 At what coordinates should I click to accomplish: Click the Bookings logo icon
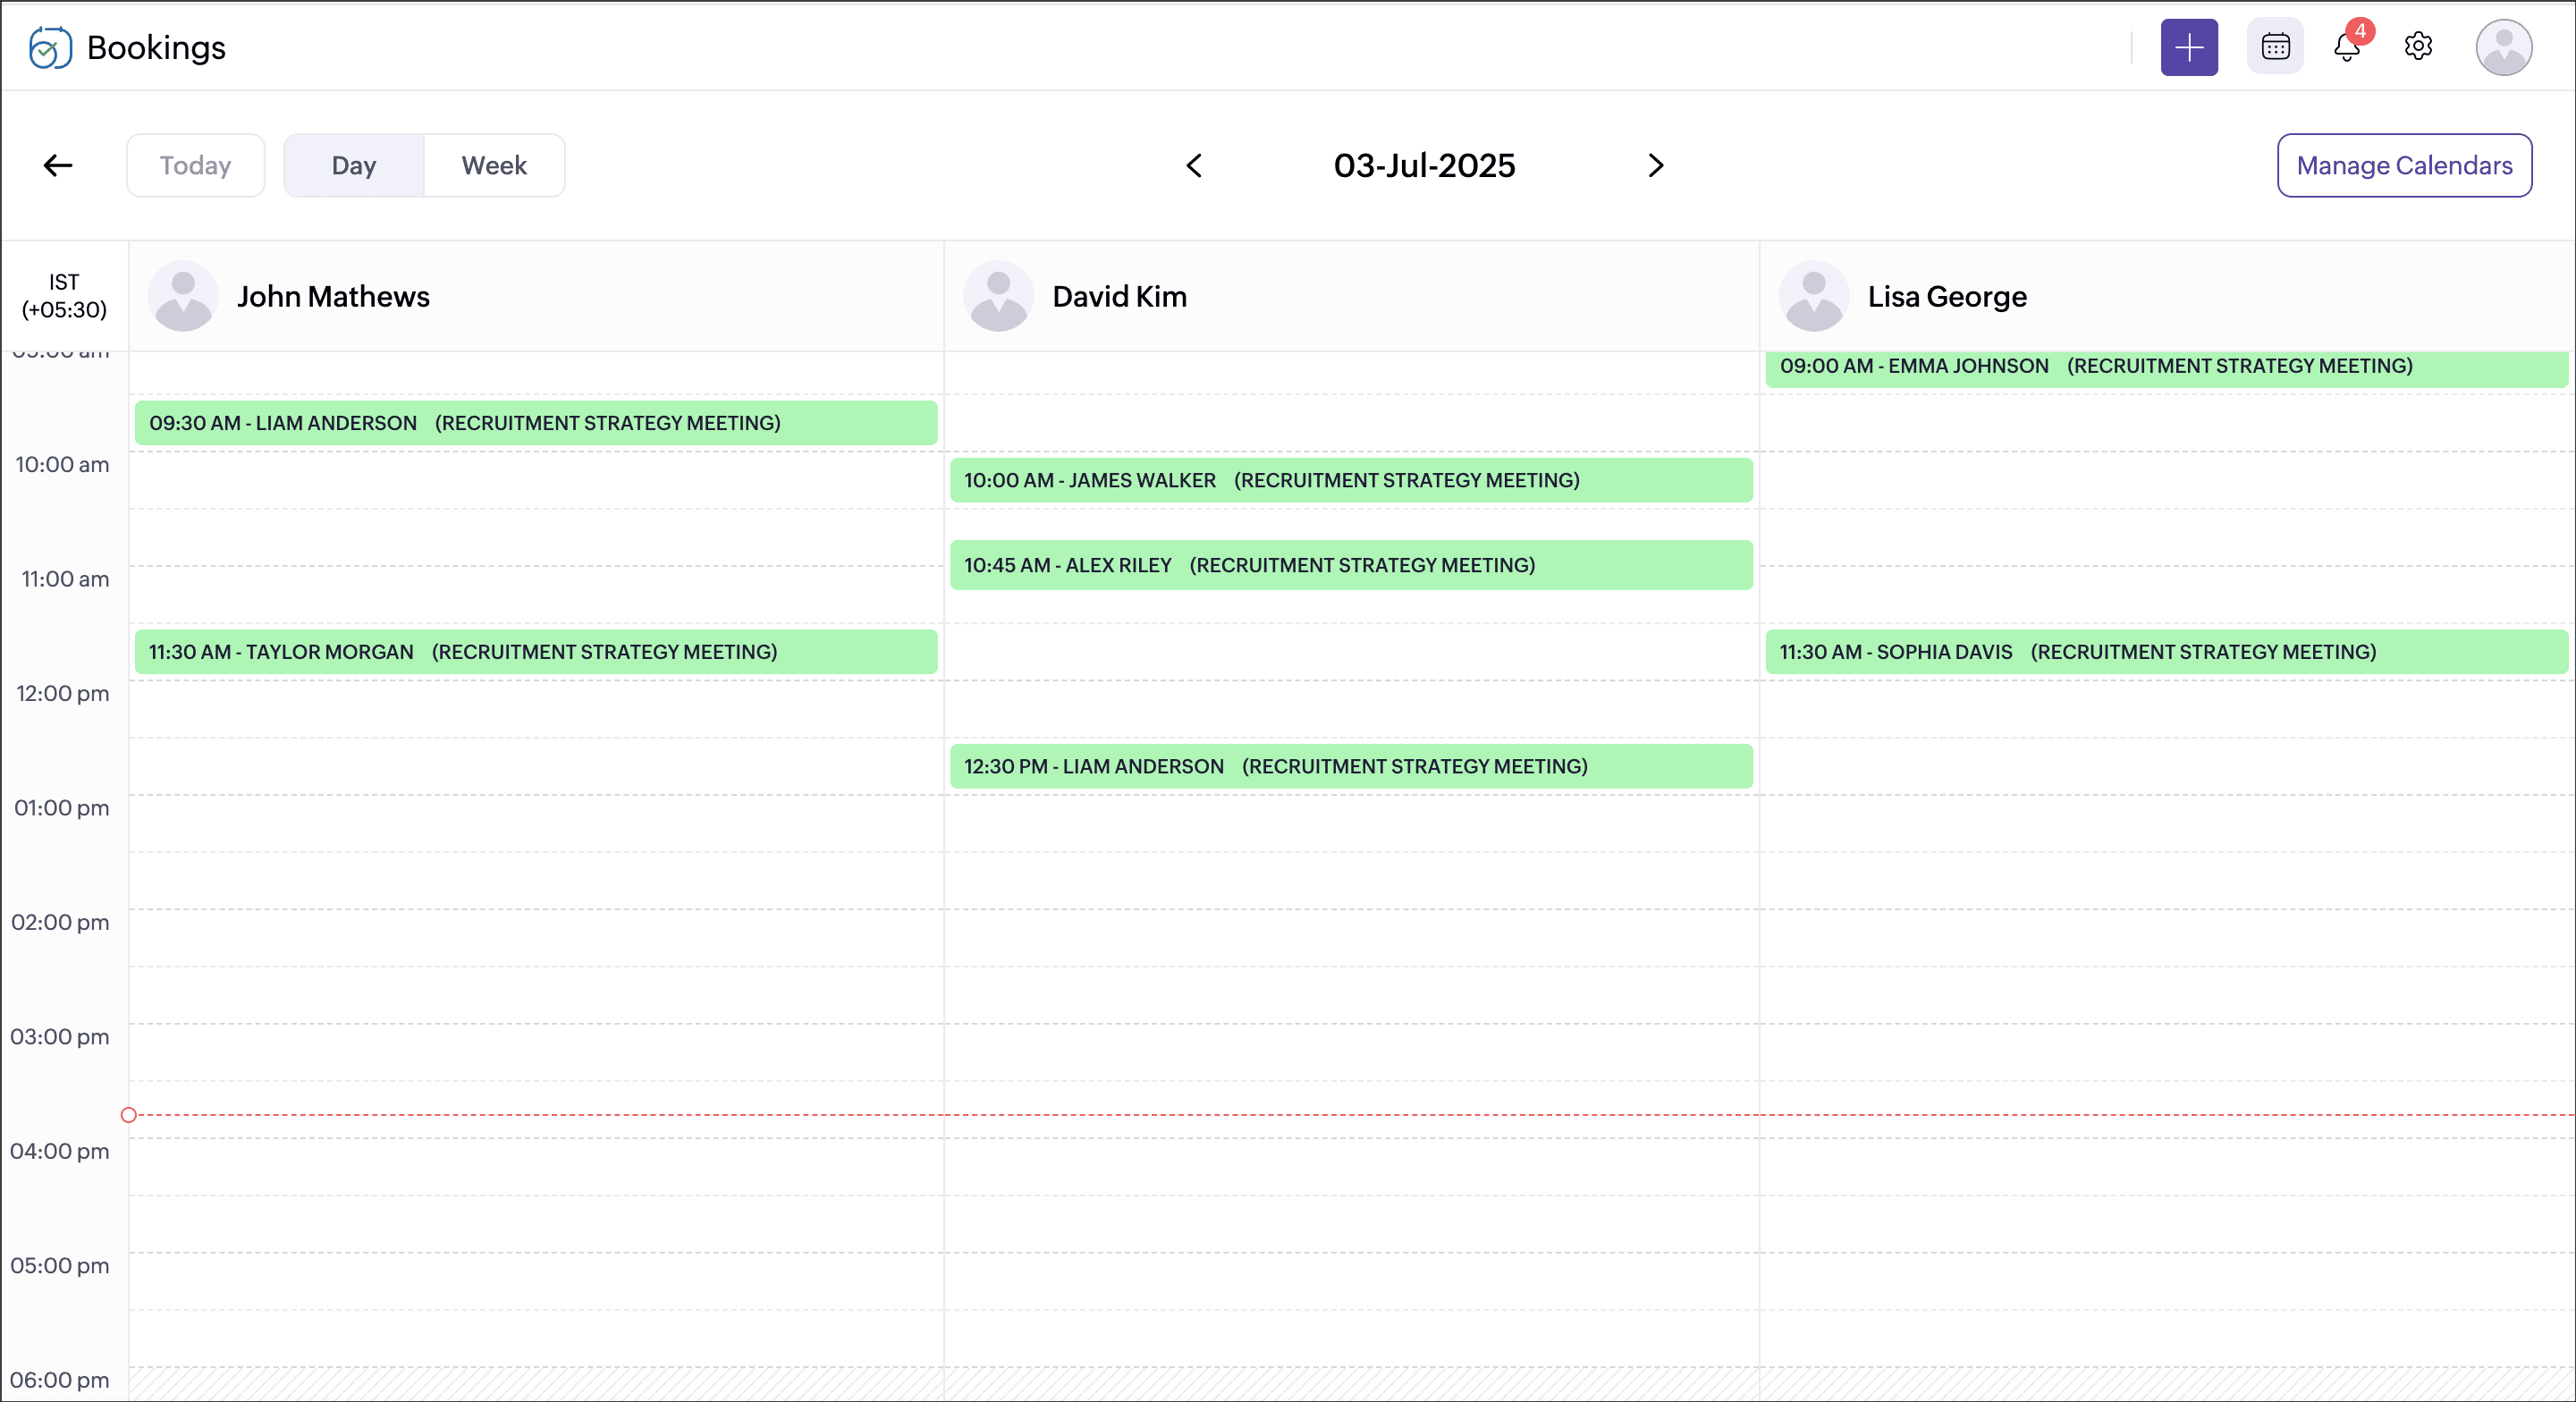tap(50, 47)
